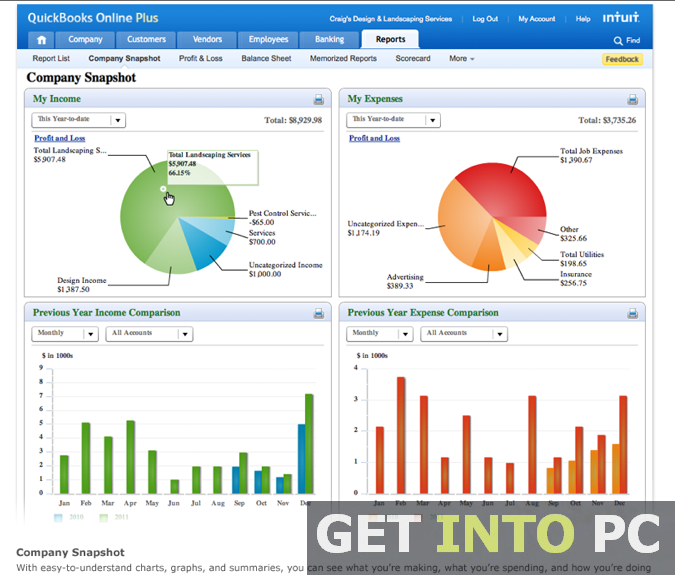Click the Services $700.00 label

point(262,237)
